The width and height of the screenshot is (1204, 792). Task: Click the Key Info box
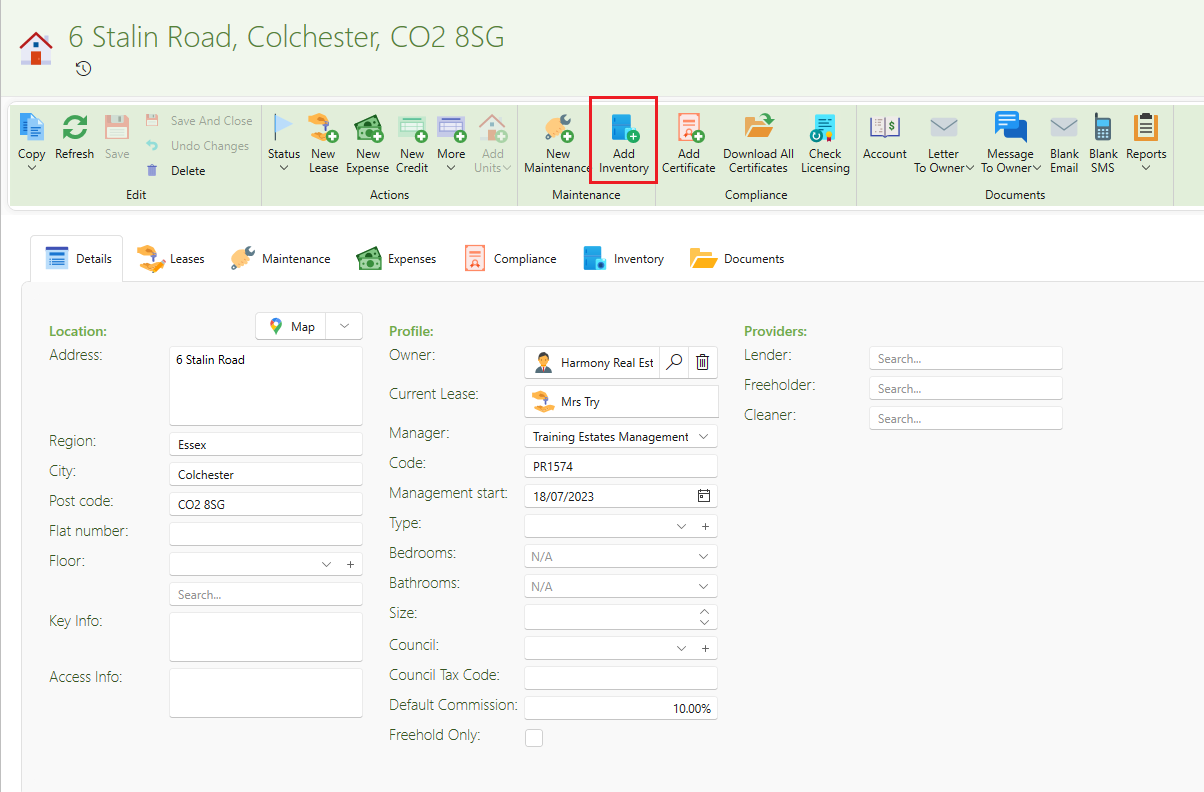pos(266,637)
